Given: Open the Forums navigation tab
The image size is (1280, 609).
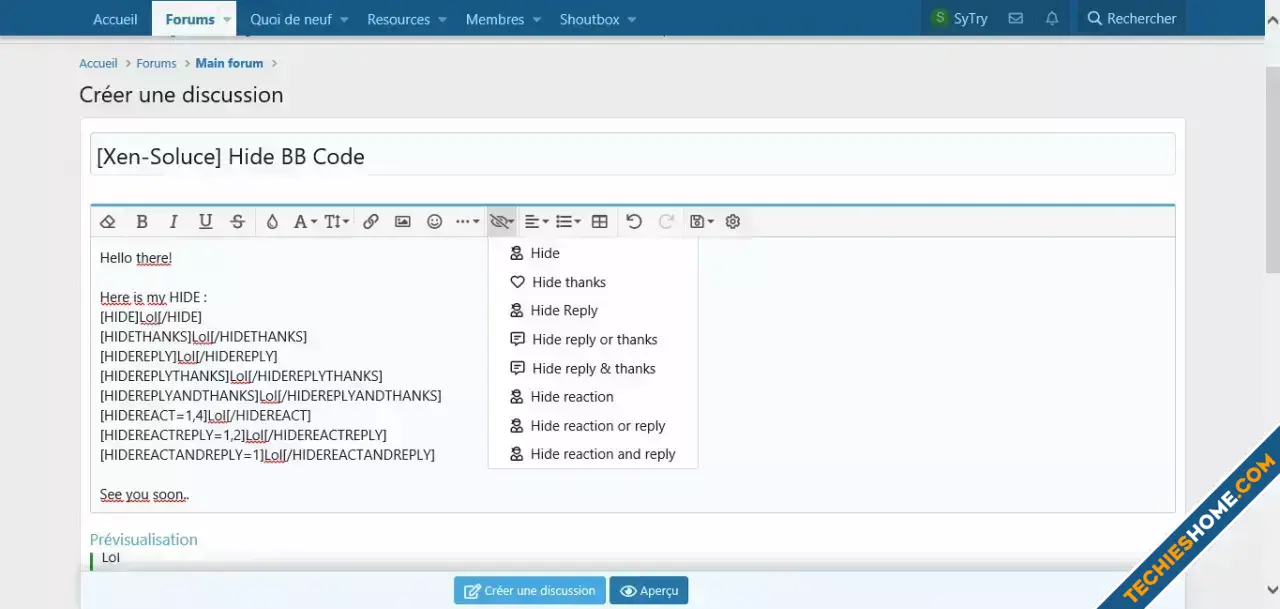Looking at the screenshot, I should point(190,19).
